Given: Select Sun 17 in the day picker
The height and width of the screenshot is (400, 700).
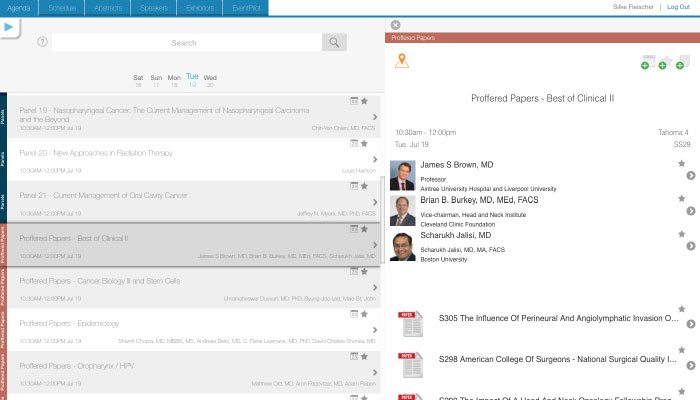Looking at the screenshot, I should 156,81.
